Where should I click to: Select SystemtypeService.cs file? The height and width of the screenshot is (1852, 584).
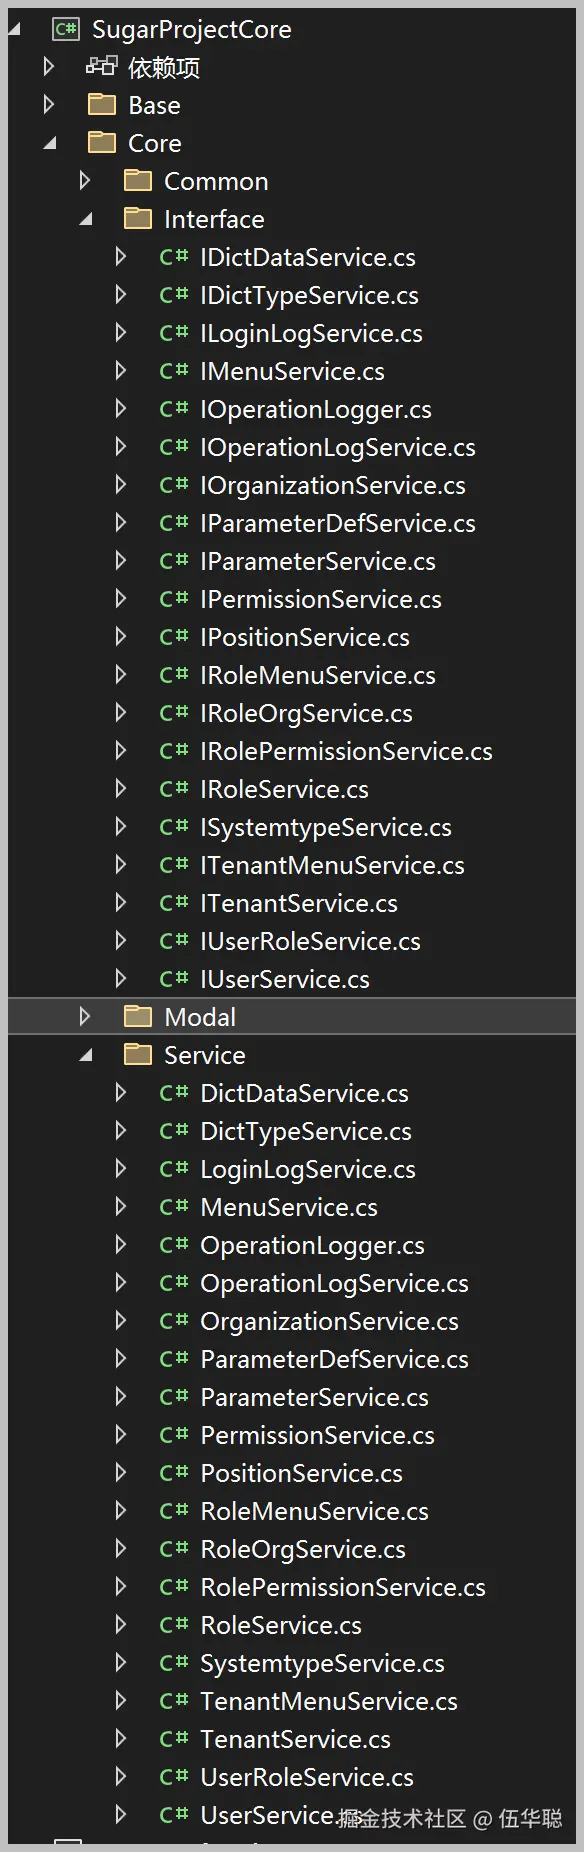coord(322,1663)
